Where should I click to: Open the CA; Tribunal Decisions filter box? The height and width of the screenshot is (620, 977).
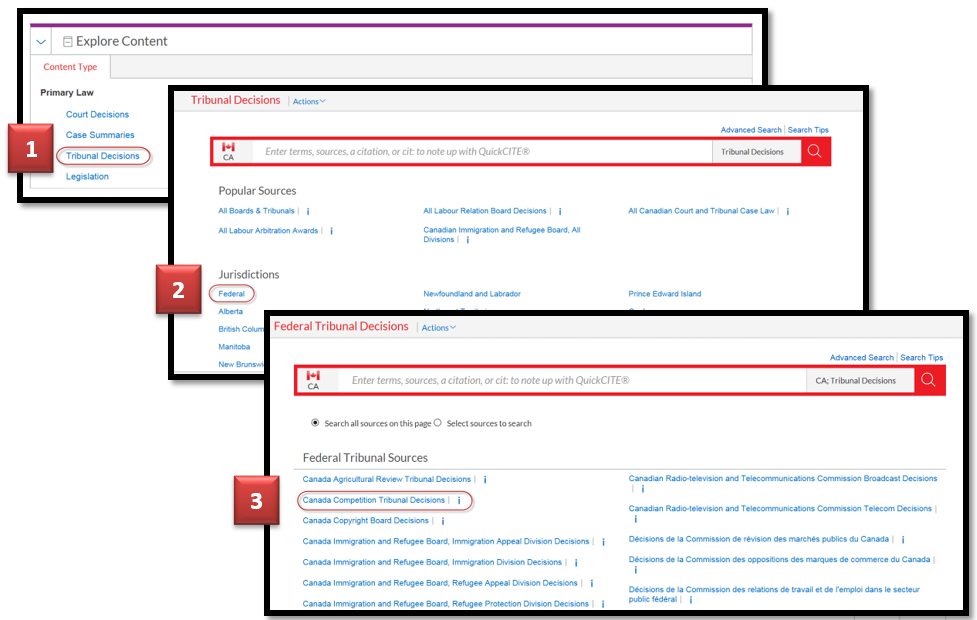point(860,380)
